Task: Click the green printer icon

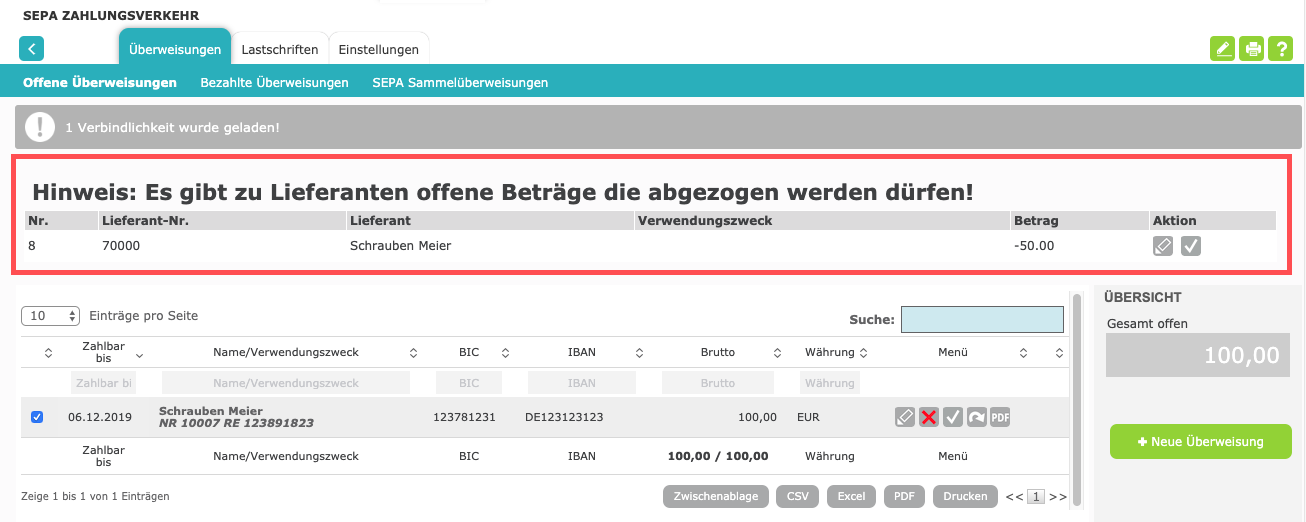Action: pos(1252,49)
